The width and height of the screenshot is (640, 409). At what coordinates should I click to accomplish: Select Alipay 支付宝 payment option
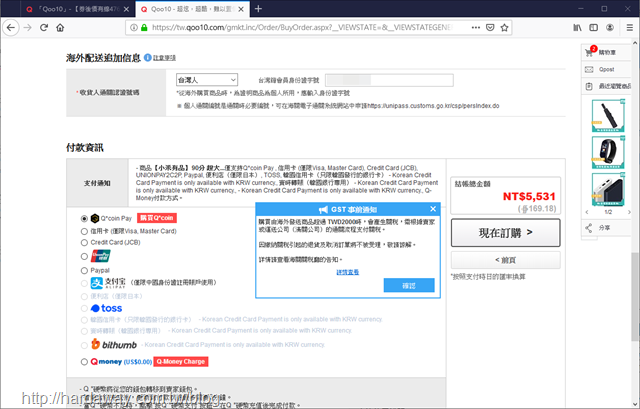click(84, 282)
